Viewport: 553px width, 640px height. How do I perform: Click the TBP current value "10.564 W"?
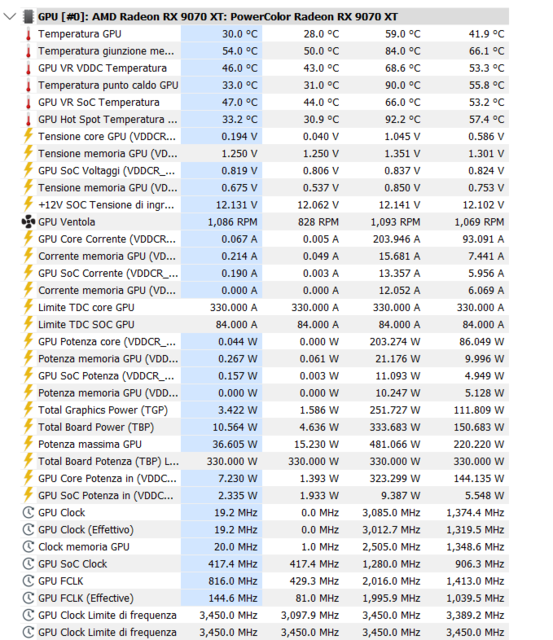tap(235, 427)
